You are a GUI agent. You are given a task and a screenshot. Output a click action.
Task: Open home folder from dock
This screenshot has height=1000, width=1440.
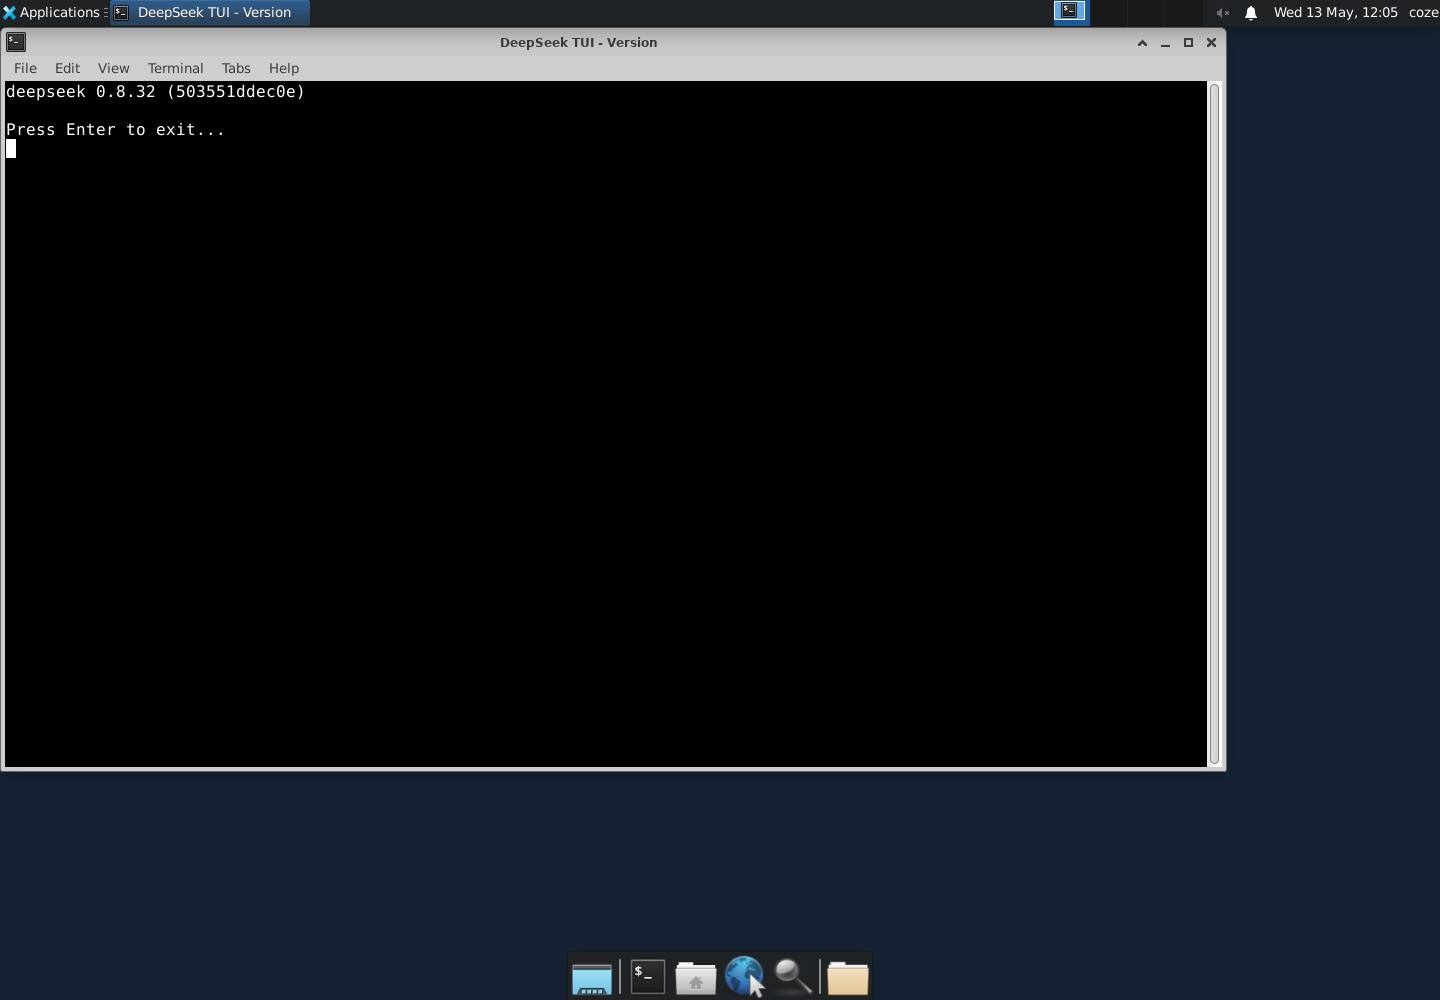(696, 978)
